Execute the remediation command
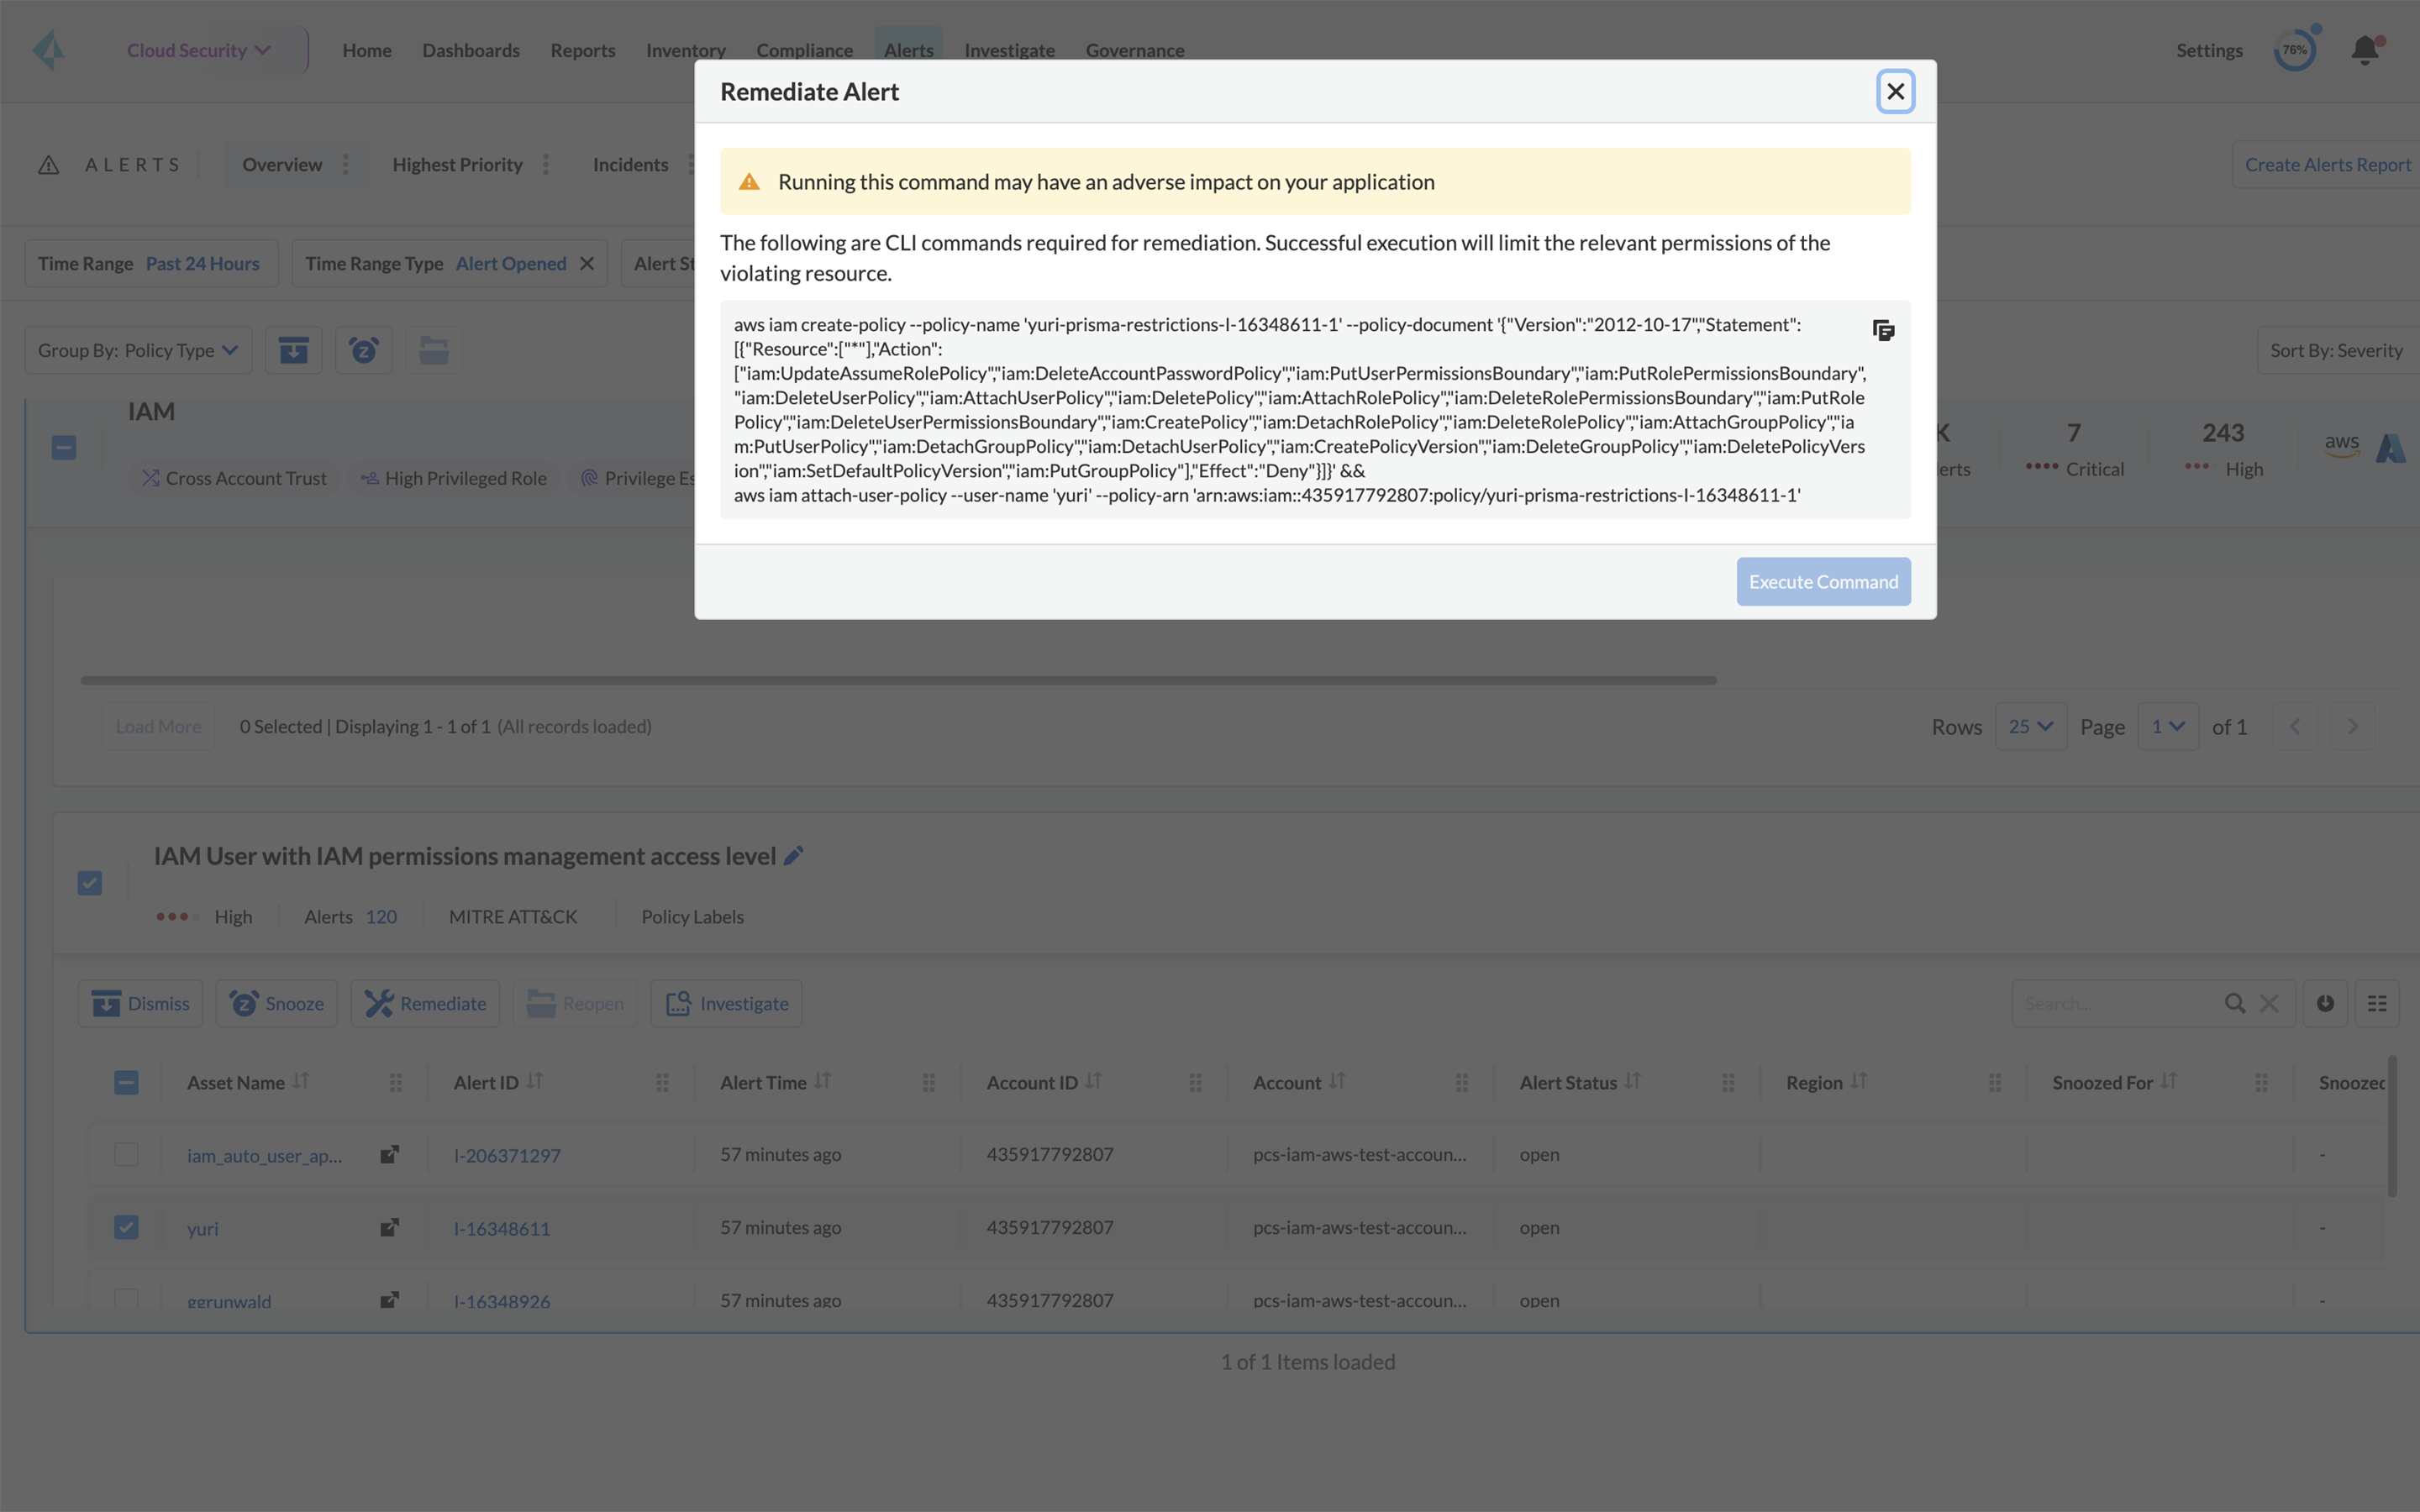 (1822, 581)
